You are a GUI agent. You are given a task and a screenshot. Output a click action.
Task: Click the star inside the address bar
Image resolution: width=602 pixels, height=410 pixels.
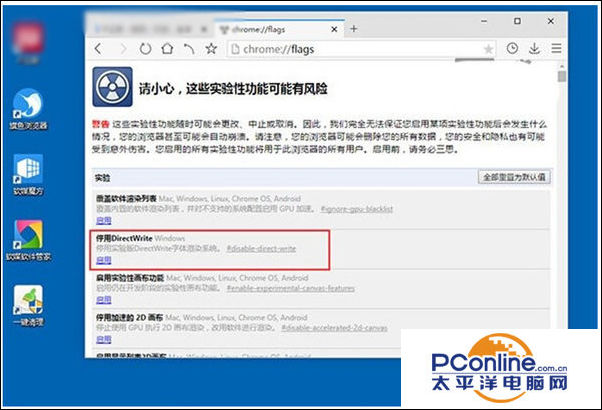tap(488, 49)
